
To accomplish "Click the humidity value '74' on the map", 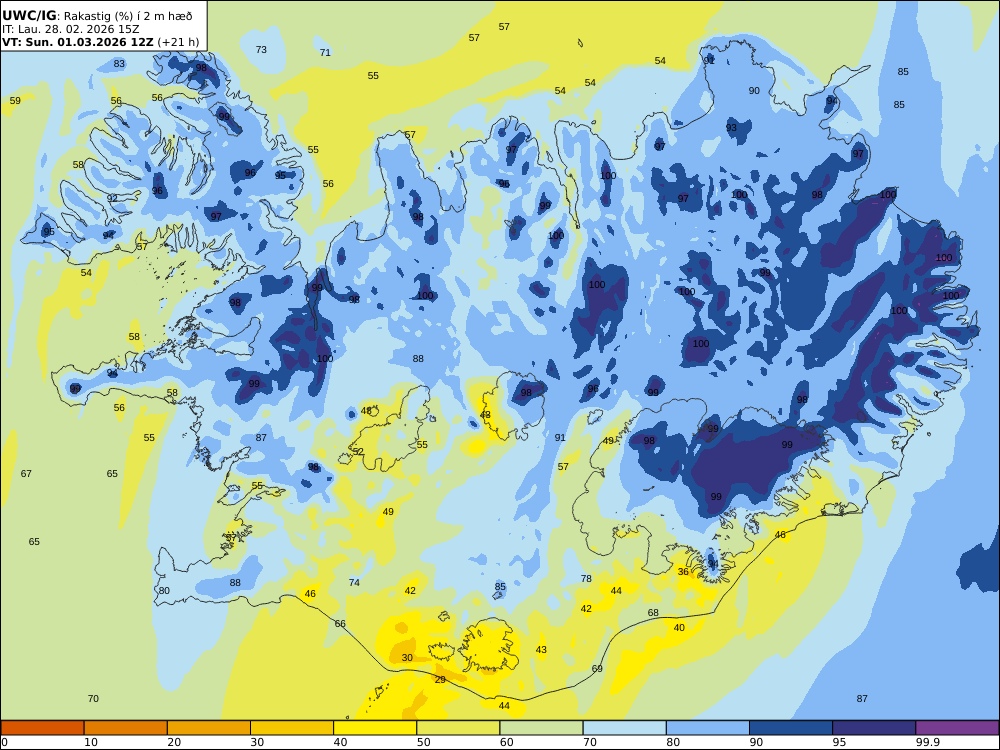I will tap(355, 583).
